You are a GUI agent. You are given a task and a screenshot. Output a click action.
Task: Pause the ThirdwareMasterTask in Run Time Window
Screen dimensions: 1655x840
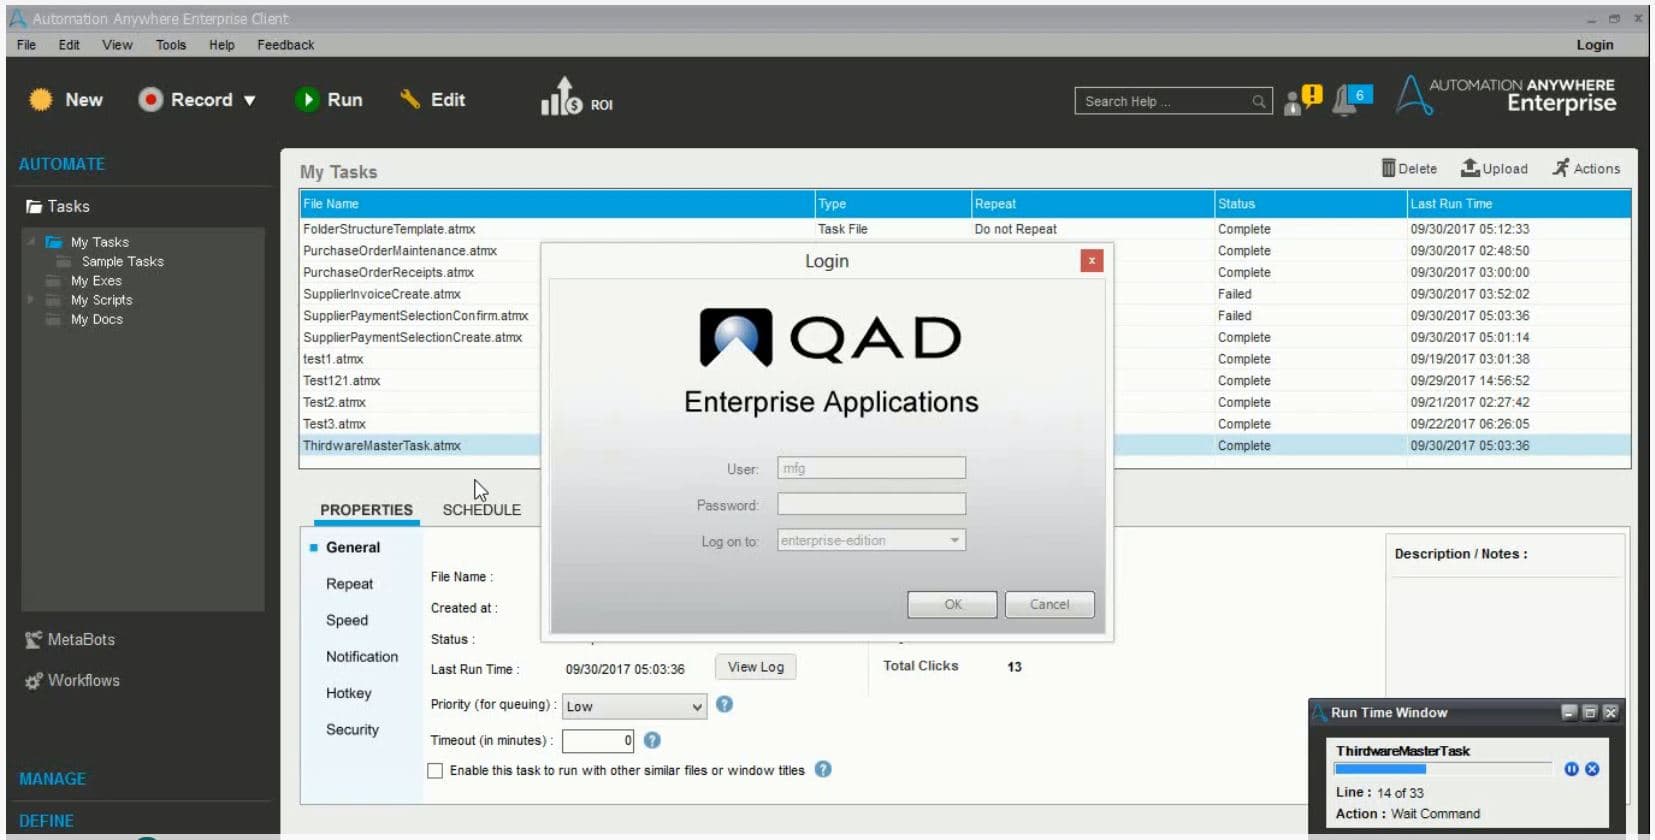(1571, 769)
